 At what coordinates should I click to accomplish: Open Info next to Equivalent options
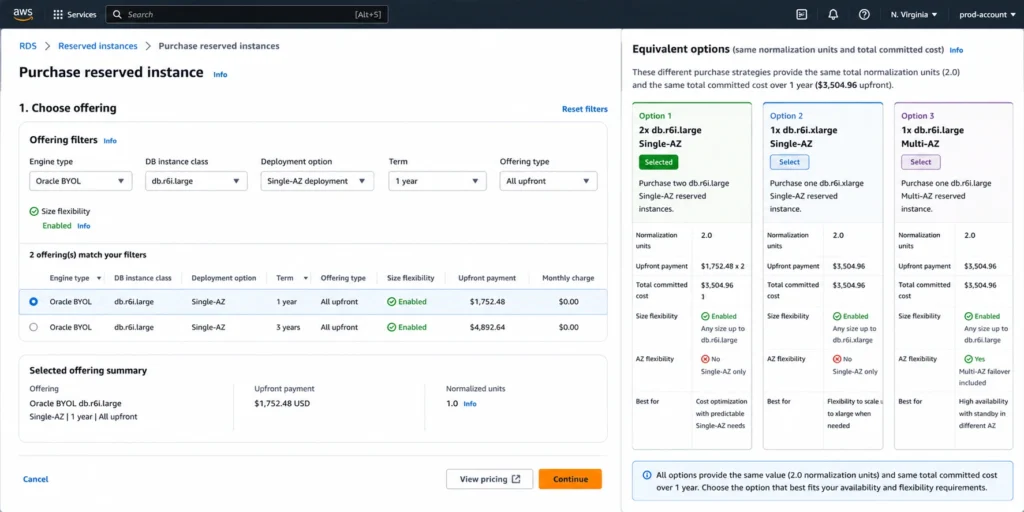(x=956, y=50)
